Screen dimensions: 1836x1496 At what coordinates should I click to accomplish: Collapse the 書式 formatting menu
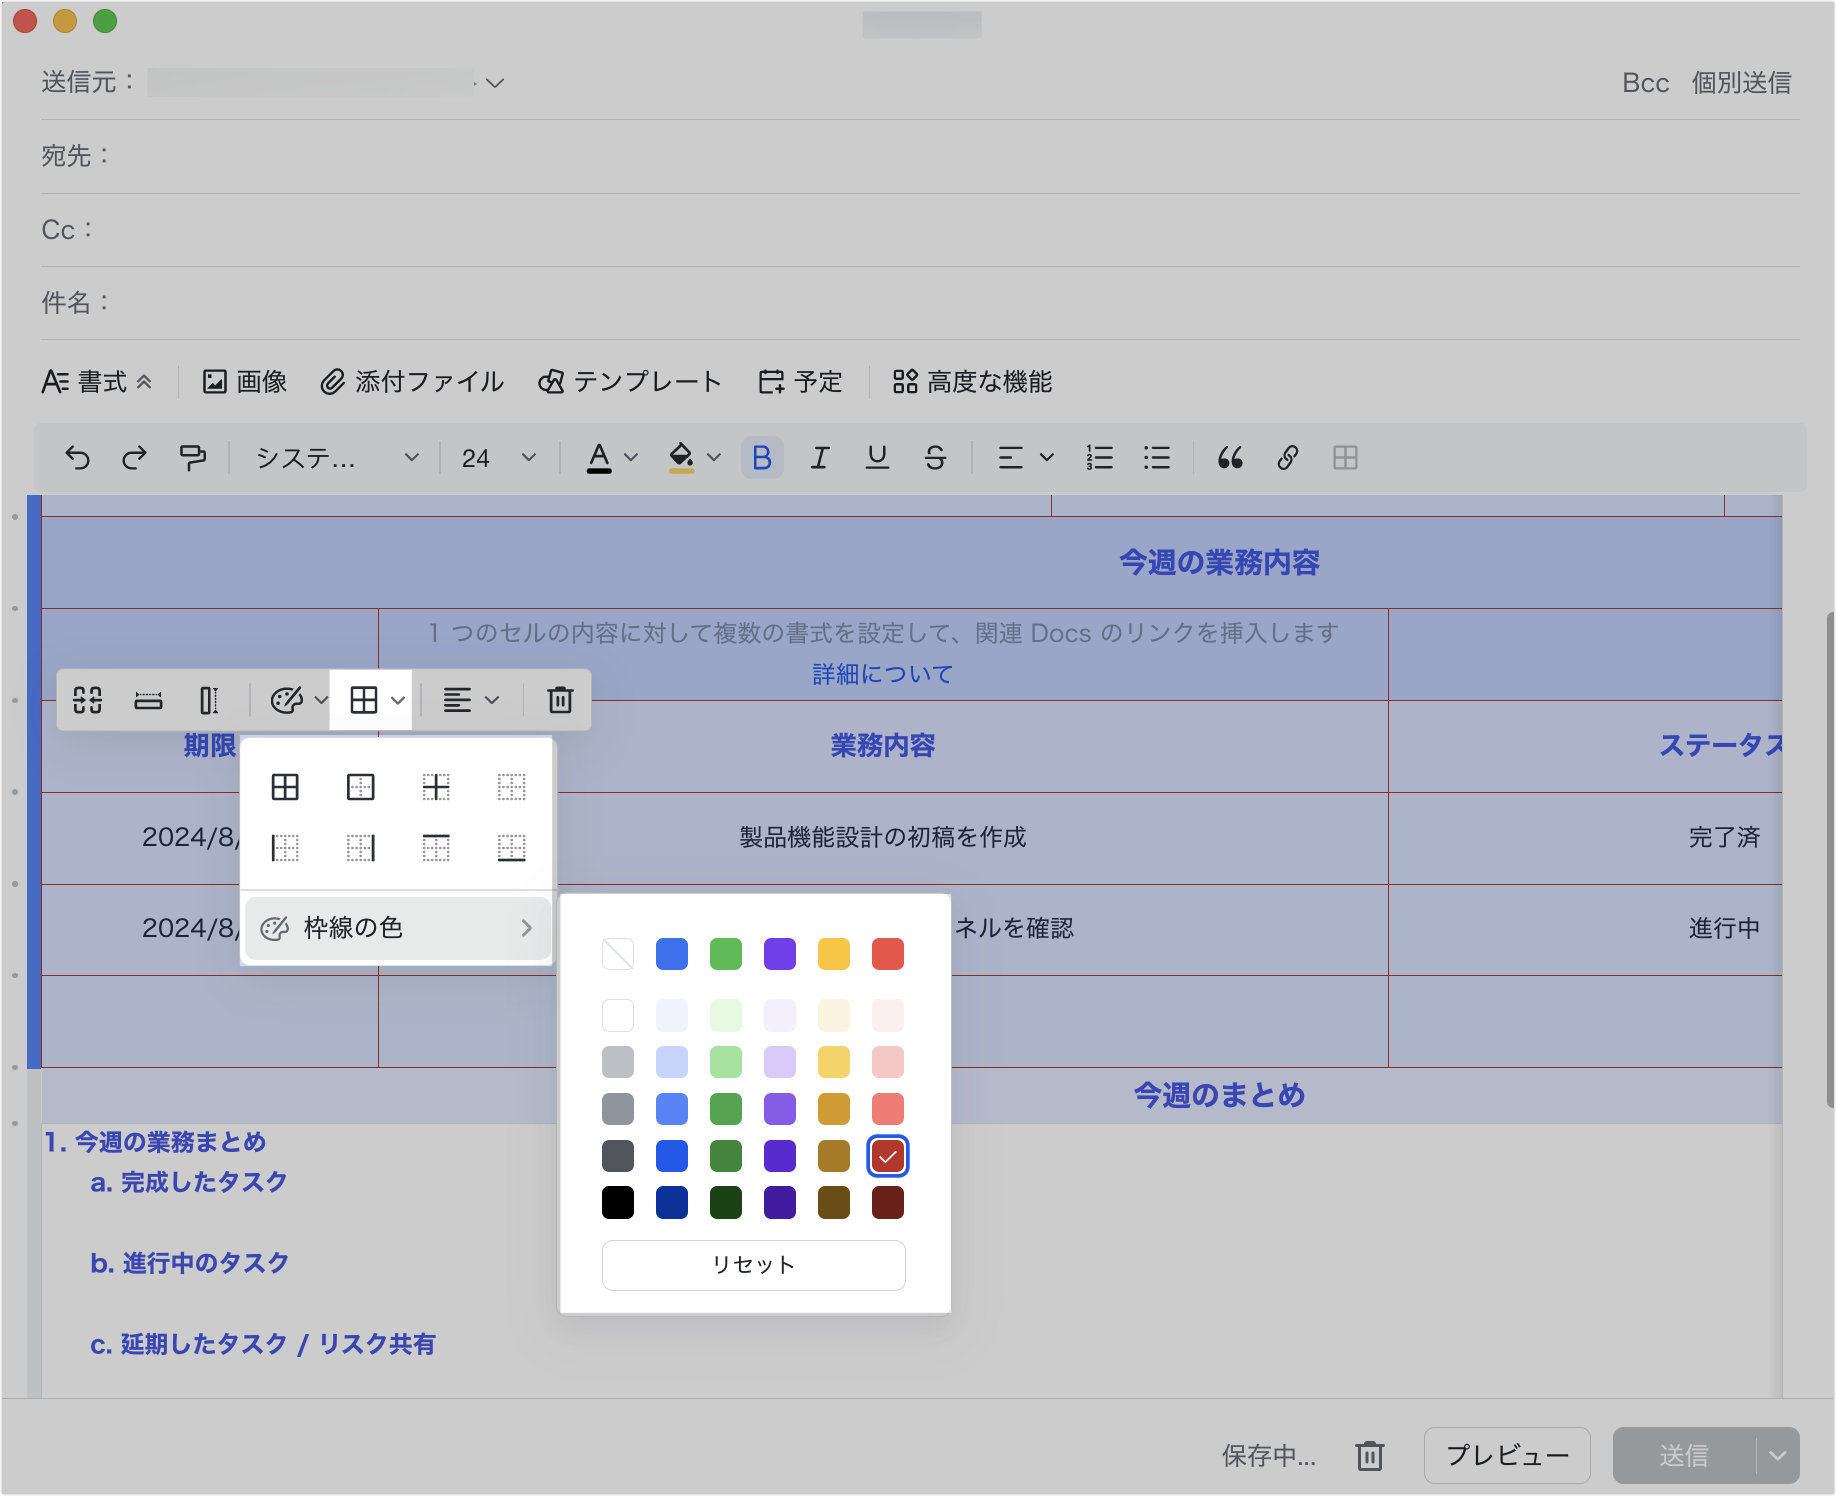click(97, 382)
